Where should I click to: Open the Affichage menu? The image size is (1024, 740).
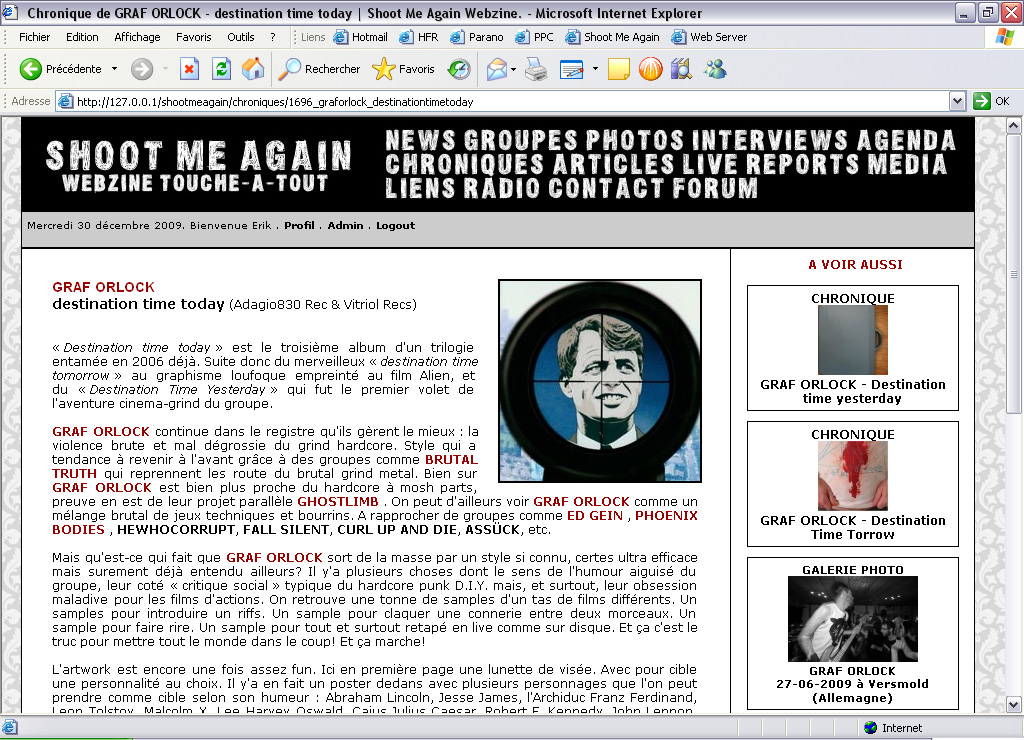pos(137,37)
